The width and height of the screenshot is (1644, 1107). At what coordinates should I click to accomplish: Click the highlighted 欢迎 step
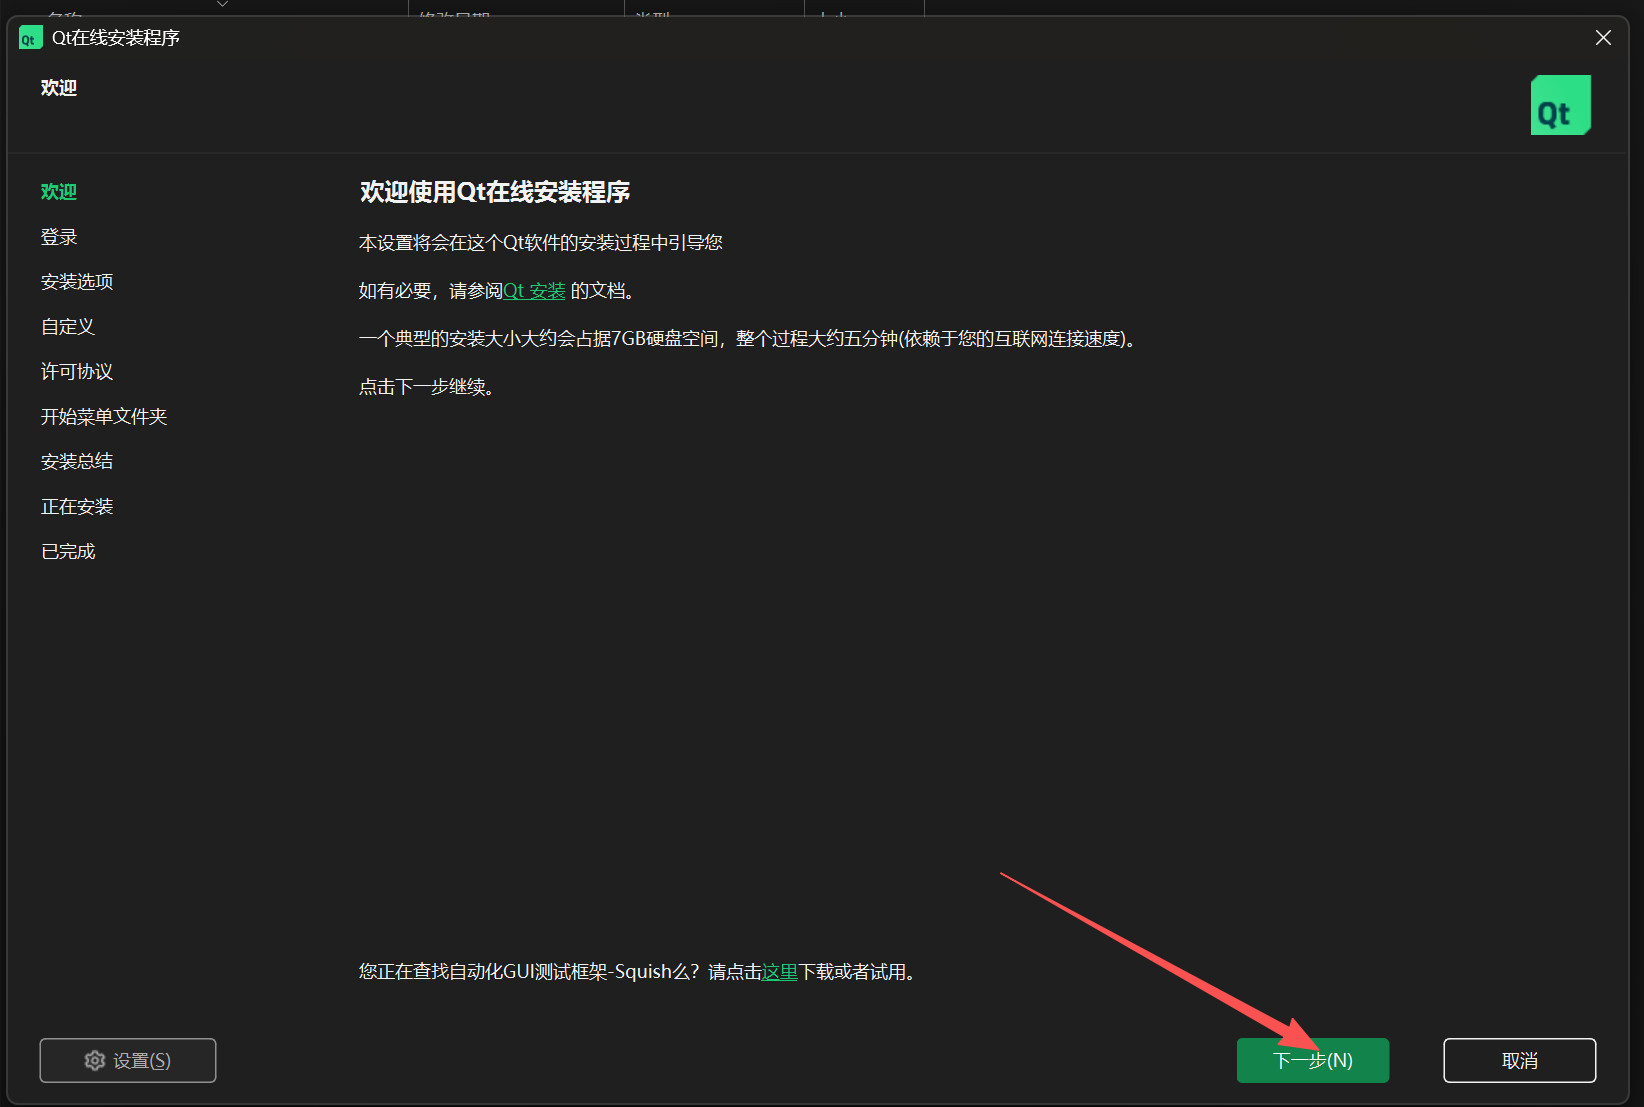pos(58,191)
